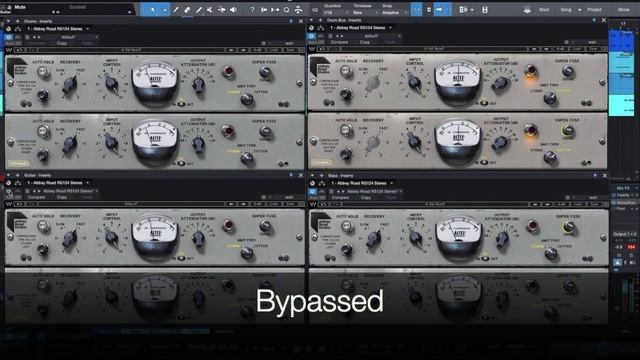Click the Waves logo in Drums plugin bar
This screenshot has height=360, width=640.
[x=9, y=50]
